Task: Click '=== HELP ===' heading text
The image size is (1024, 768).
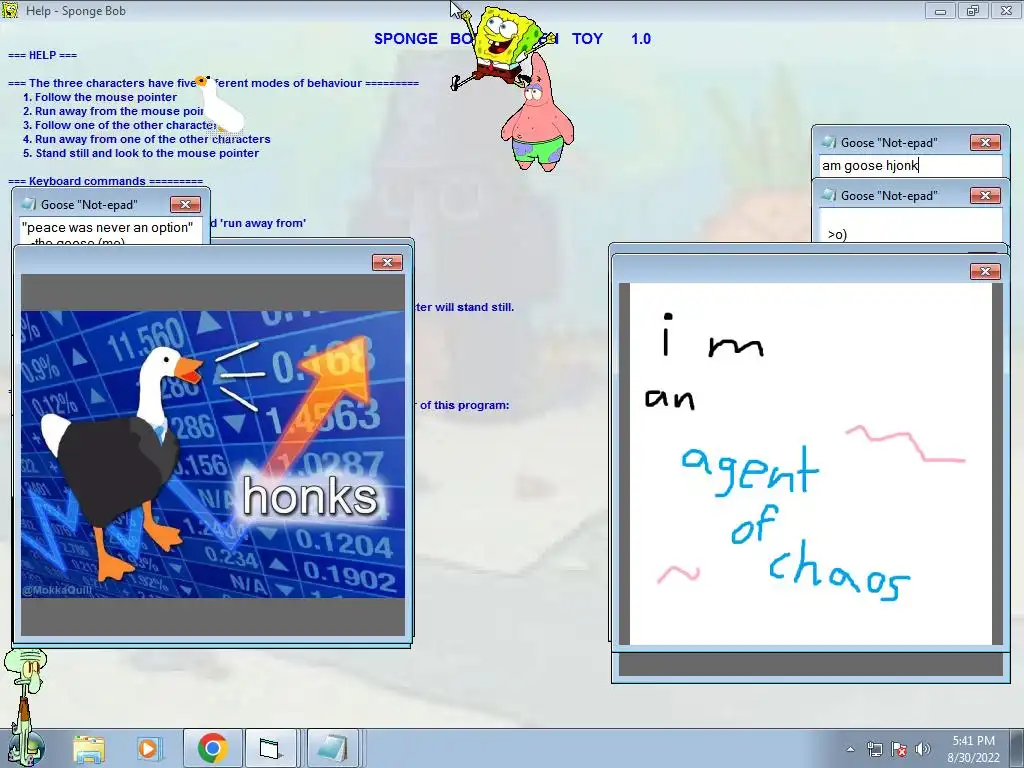Action: click(x=42, y=56)
